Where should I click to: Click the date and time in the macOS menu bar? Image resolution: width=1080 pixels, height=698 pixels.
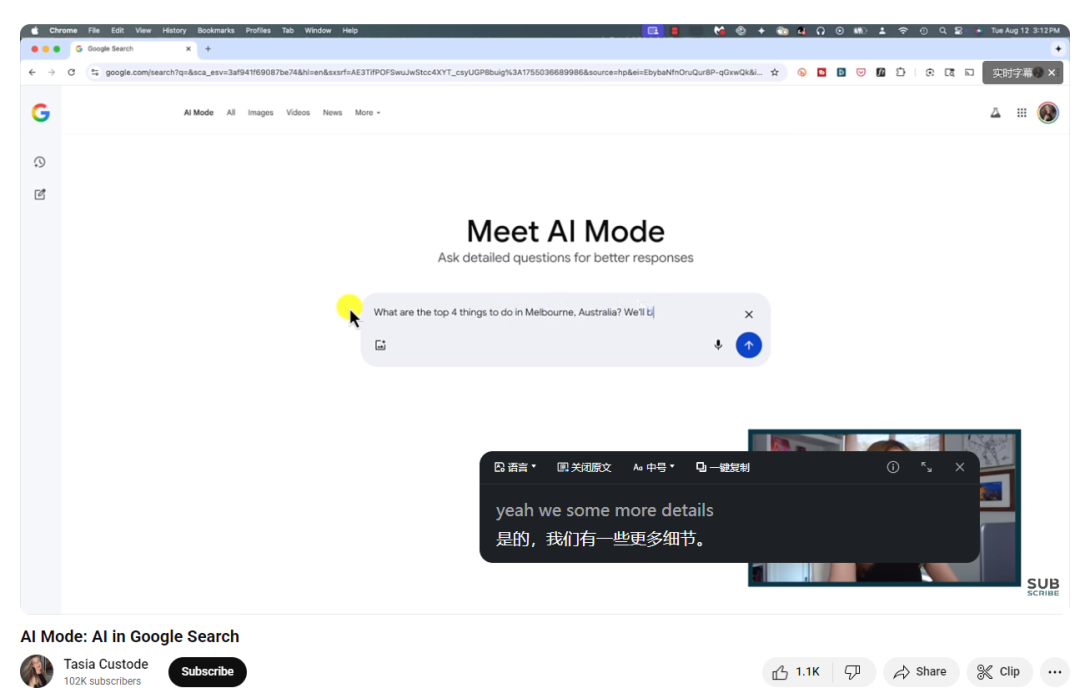[x=1025, y=30]
